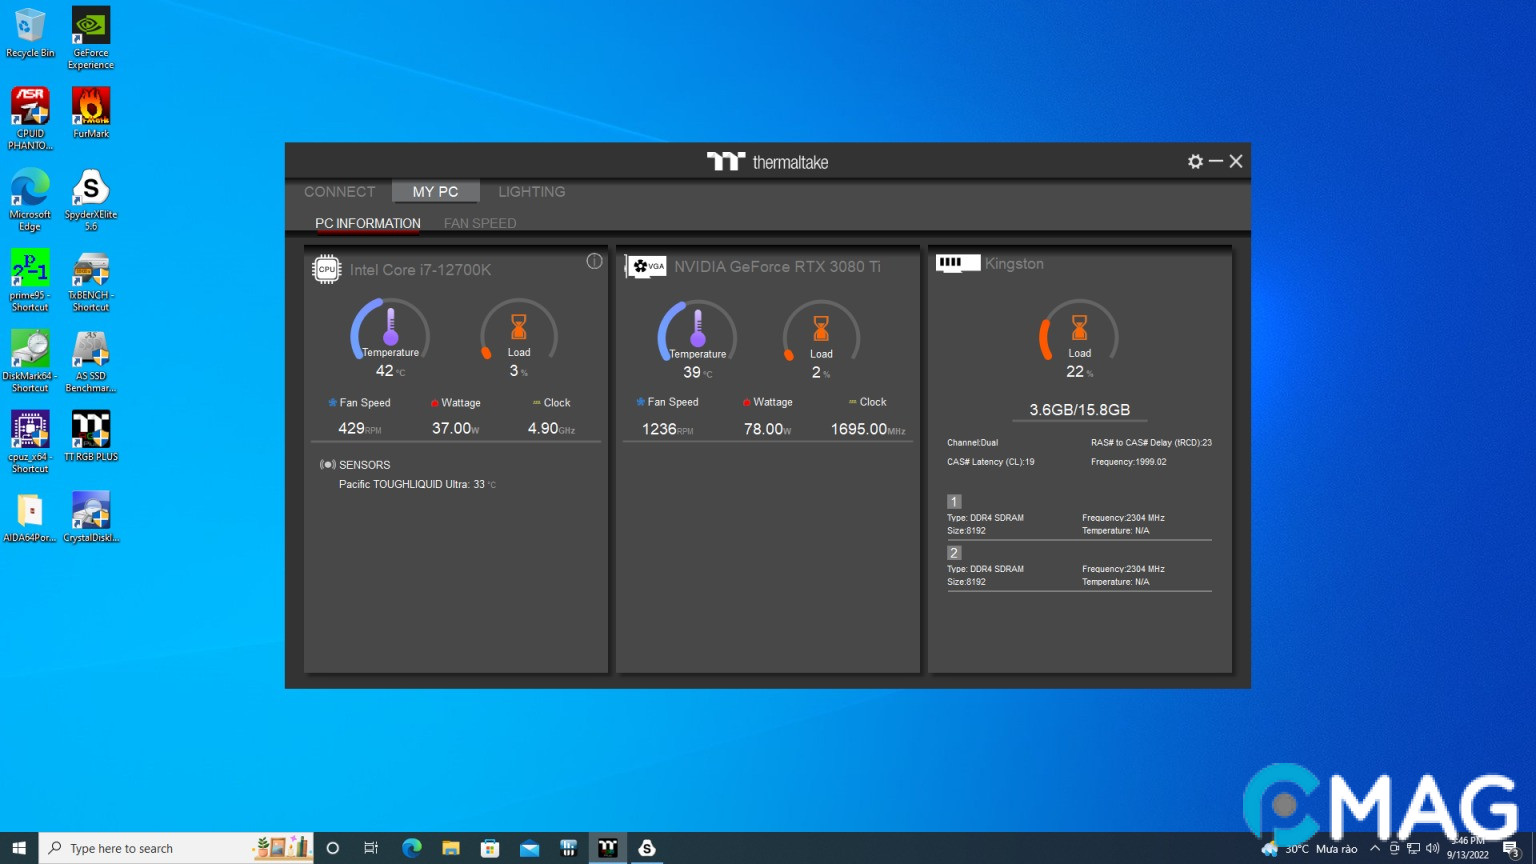Image resolution: width=1536 pixels, height=864 pixels.
Task: Click the CPU chip icon
Action: click(x=327, y=269)
